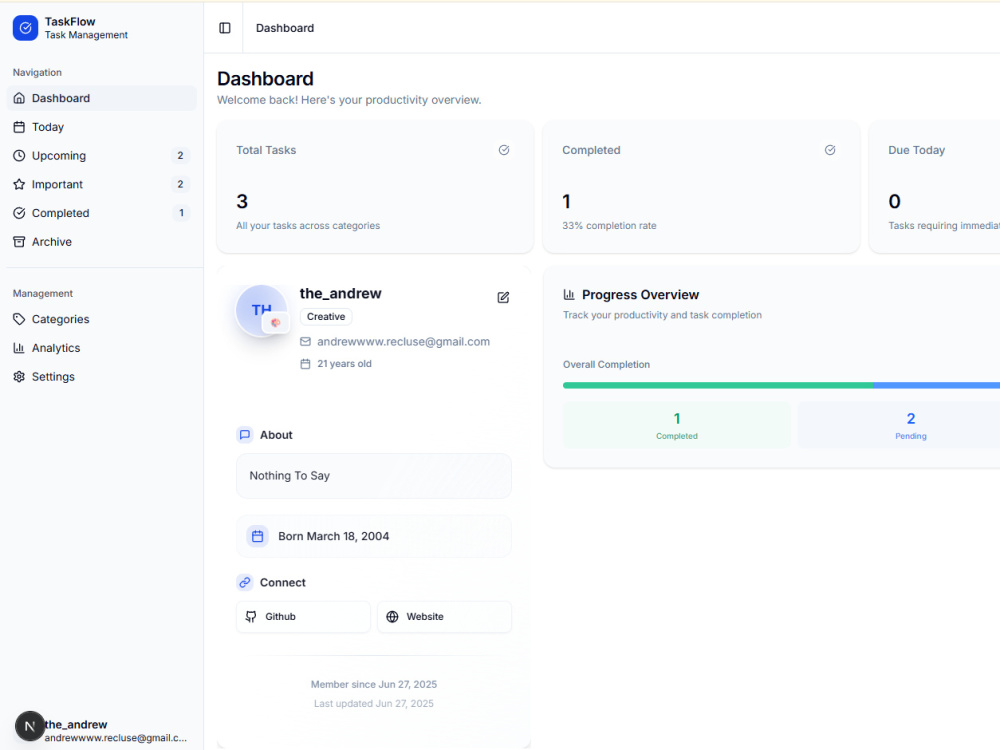The image size is (1000, 750).
Task: Click the Due Today card heading
Action: coord(916,150)
